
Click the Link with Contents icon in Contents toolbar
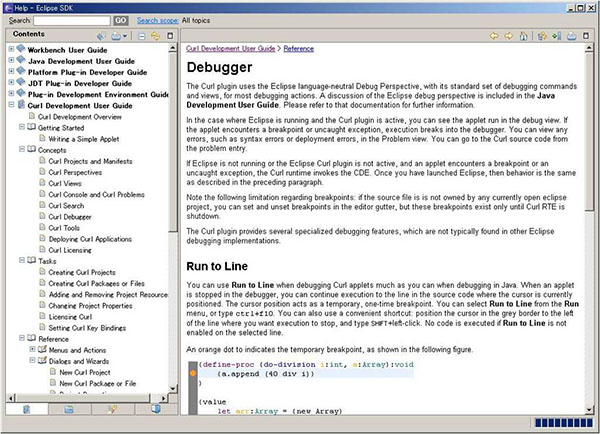tap(155, 36)
